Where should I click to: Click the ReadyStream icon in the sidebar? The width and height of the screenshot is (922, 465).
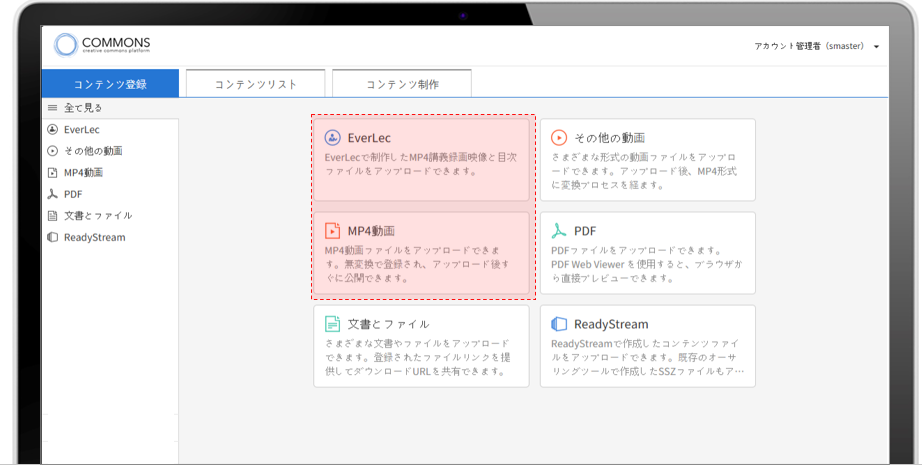pos(52,237)
